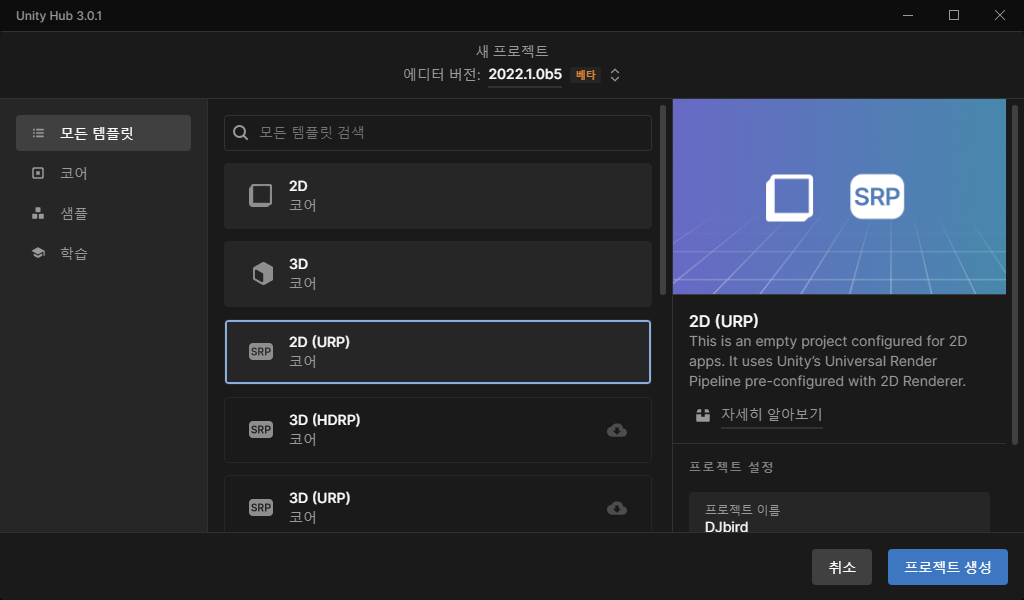This screenshot has height=600, width=1024.
Task: Choose the 3D (URP) template
Action: click(x=438, y=504)
